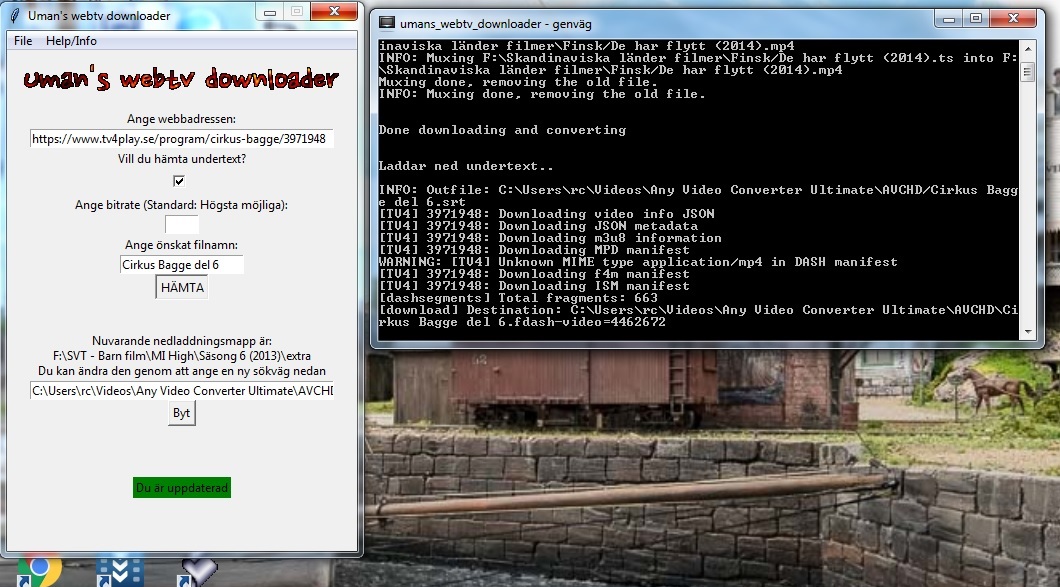Click the 'Downloading MPD manifest' console line

click(x=534, y=250)
